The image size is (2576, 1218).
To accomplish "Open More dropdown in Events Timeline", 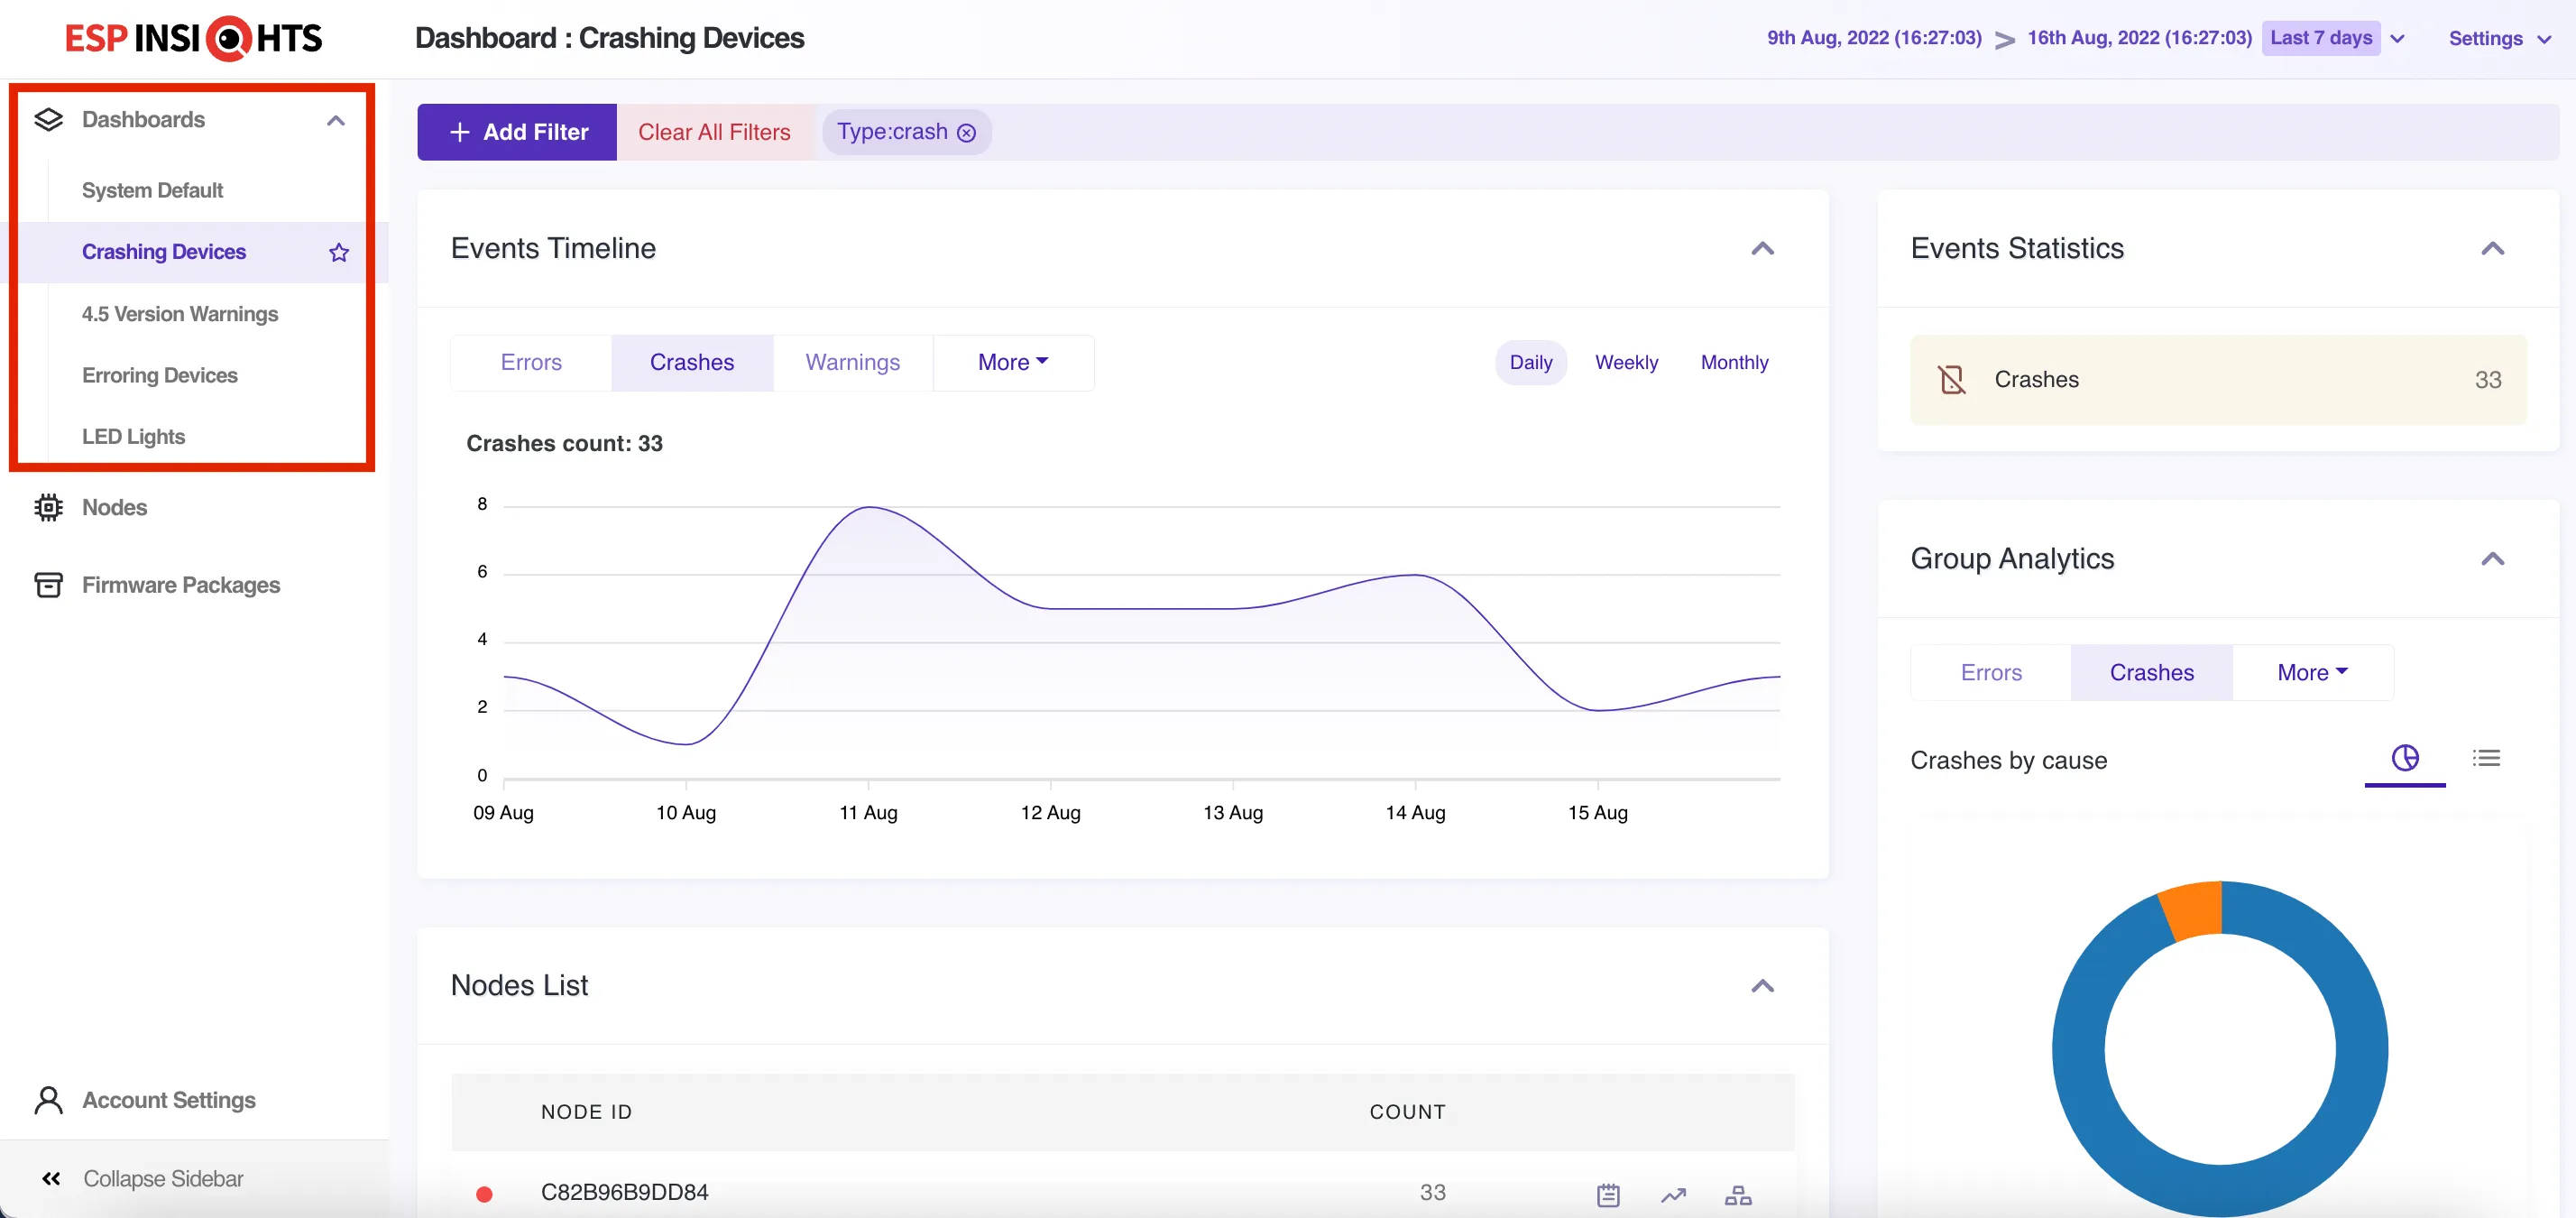I will click(x=1012, y=362).
